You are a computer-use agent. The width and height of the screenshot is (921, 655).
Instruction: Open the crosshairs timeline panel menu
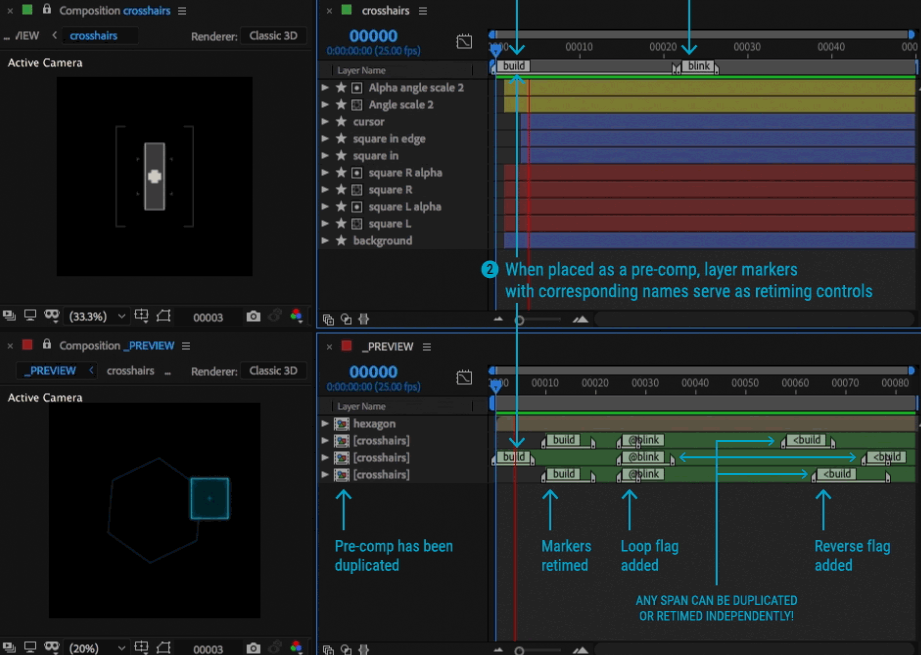point(423,11)
